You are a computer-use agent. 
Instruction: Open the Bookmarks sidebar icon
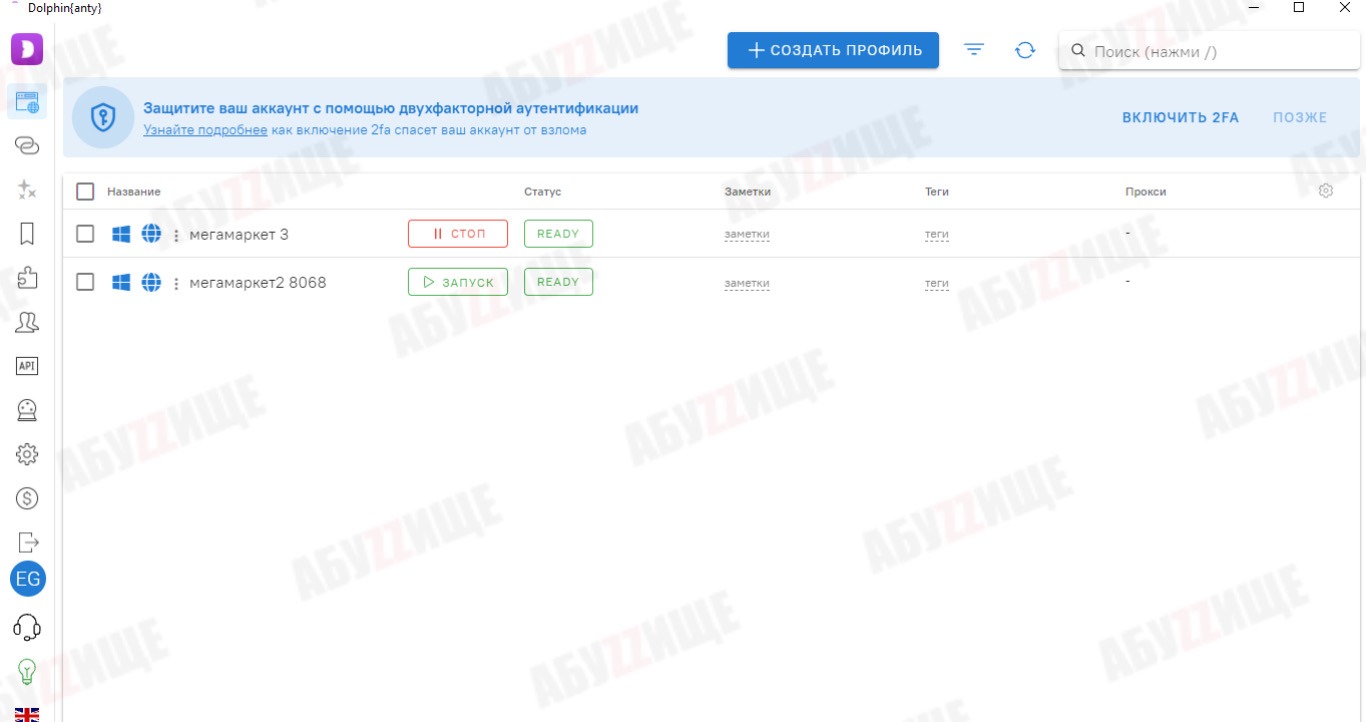27,234
